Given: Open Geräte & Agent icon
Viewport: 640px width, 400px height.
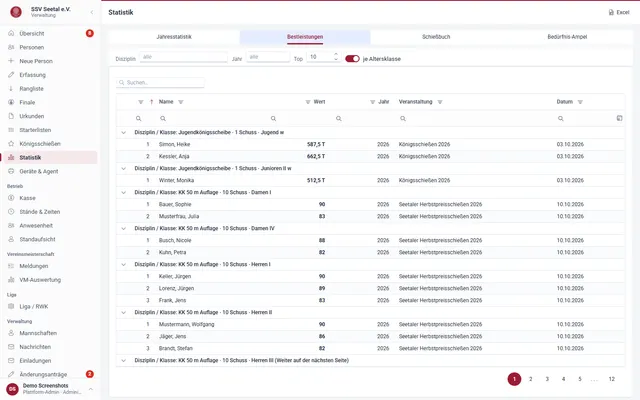Looking at the screenshot, I should (11, 171).
